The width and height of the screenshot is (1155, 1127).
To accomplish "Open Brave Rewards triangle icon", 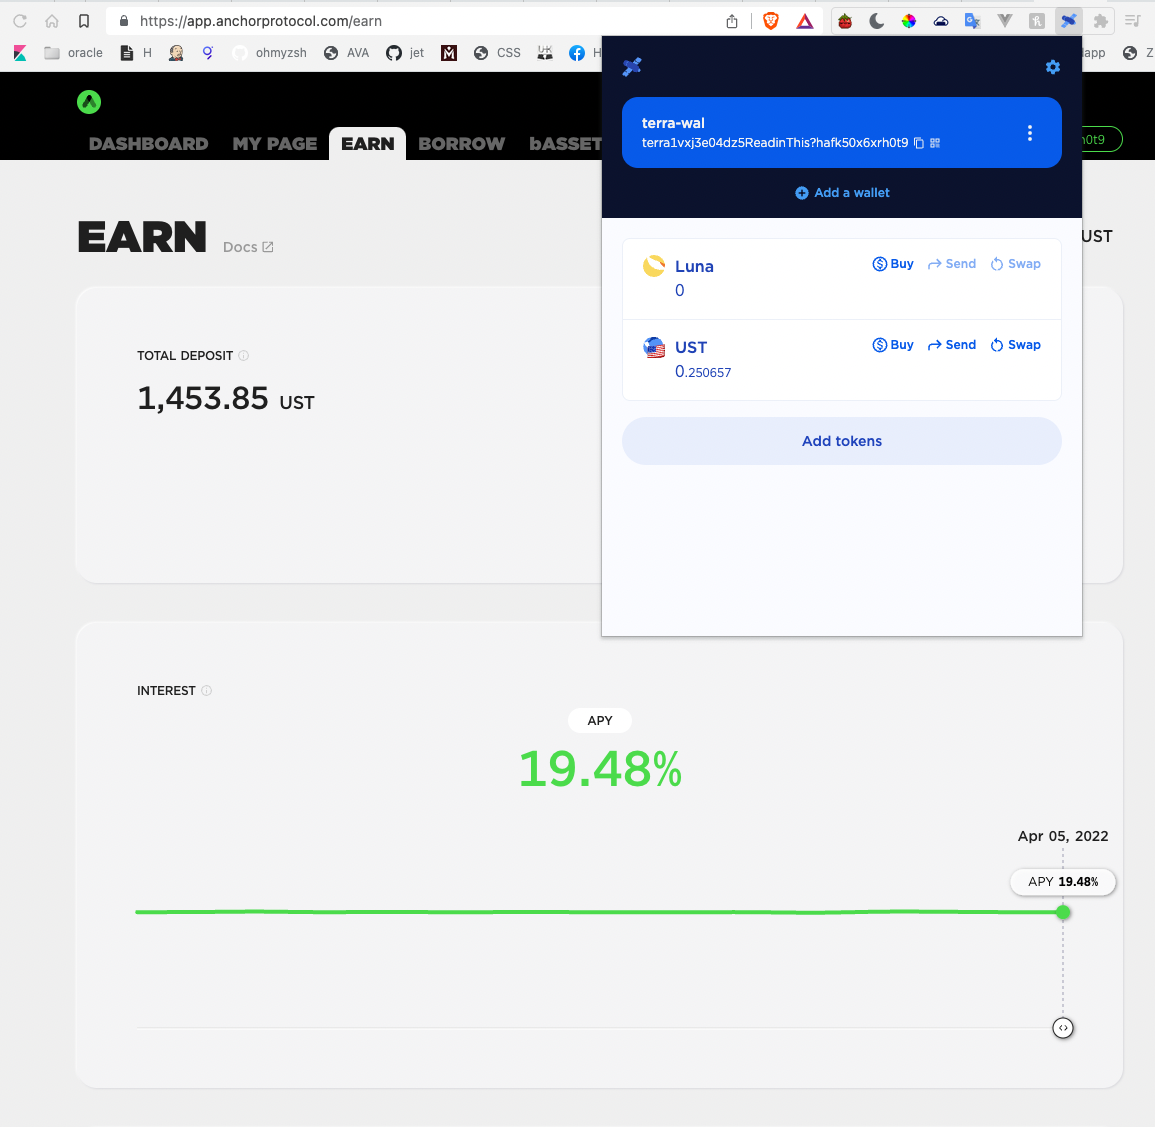I will pos(804,21).
